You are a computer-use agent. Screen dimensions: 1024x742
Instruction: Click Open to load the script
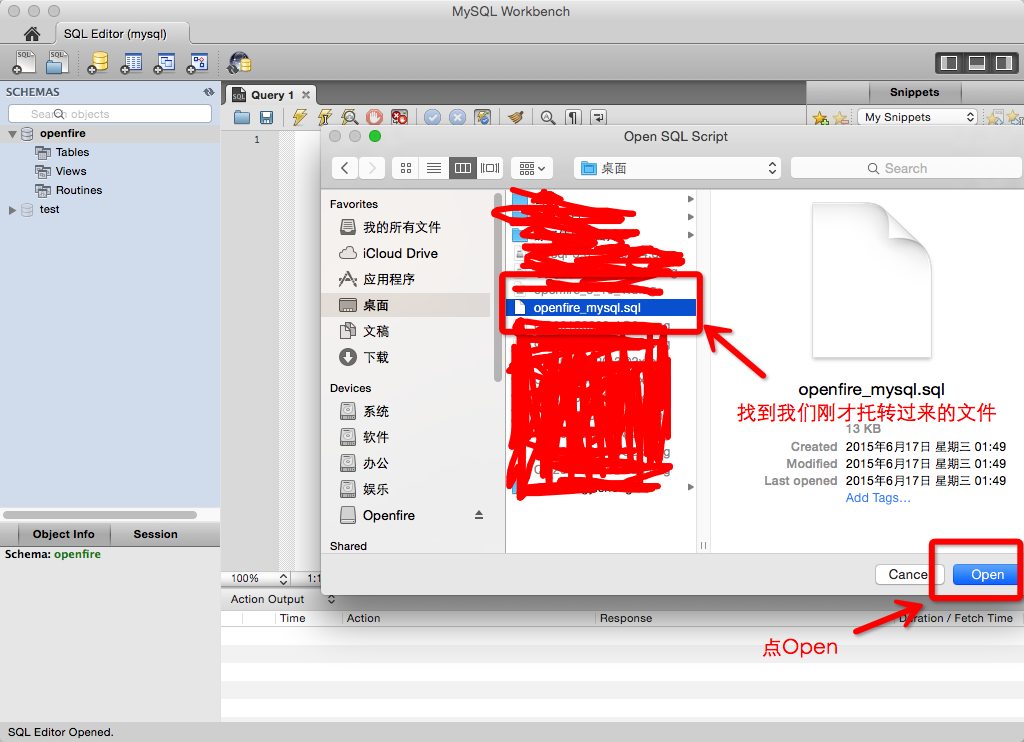[987, 575]
